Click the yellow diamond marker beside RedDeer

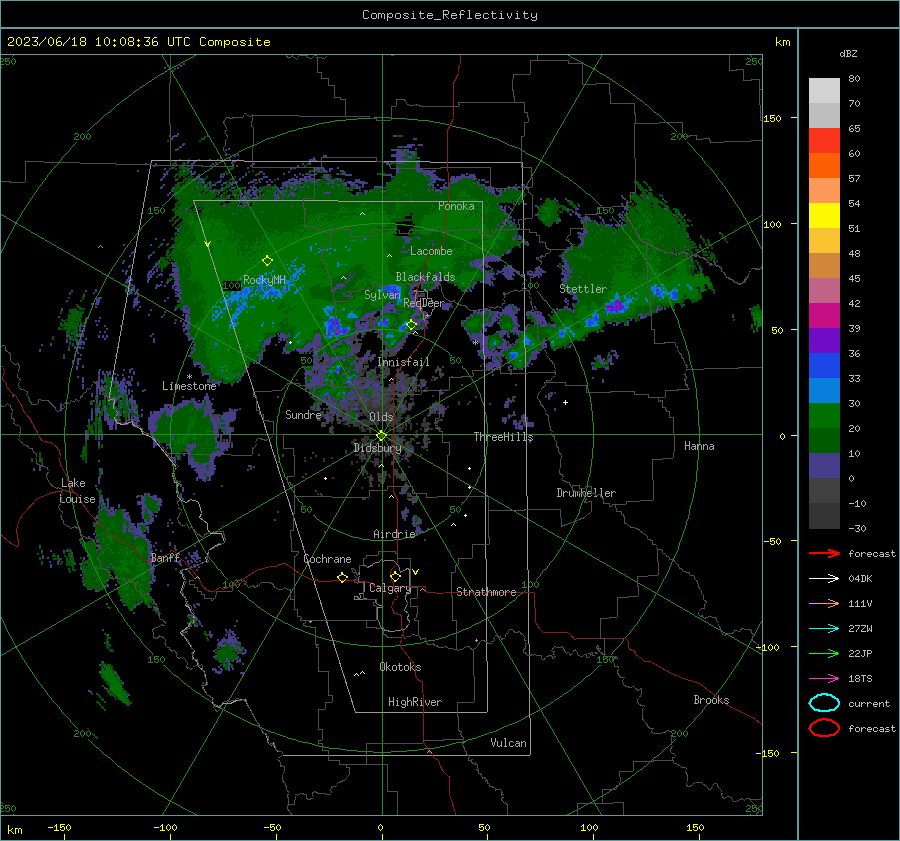coord(412,325)
